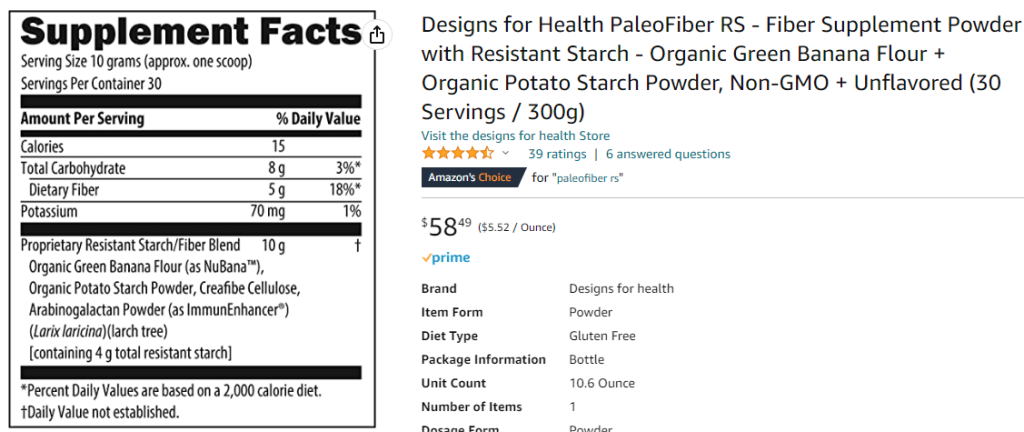Open the 39 ratings link
Viewport: 1024px width, 432px height.
coord(557,154)
